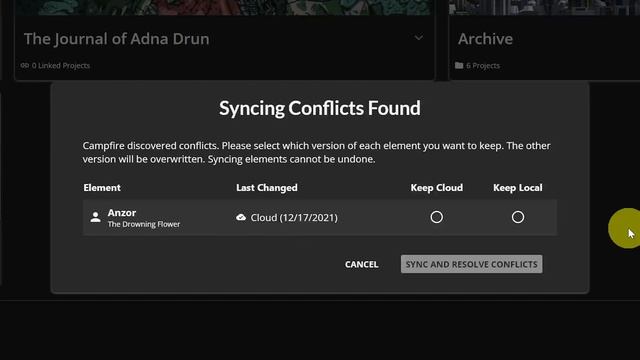
Task: Select the Keep Cloud radio button for Anzor
Action: click(x=436, y=217)
